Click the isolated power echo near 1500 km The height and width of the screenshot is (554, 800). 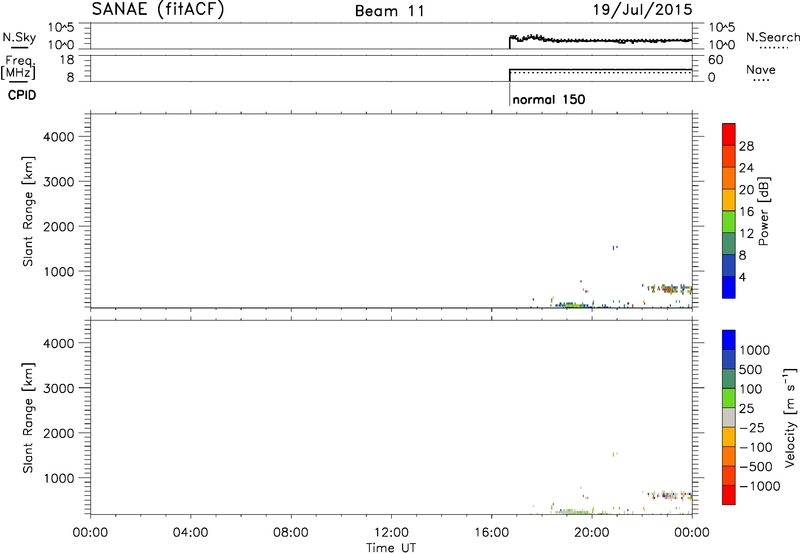click(615, 248)
